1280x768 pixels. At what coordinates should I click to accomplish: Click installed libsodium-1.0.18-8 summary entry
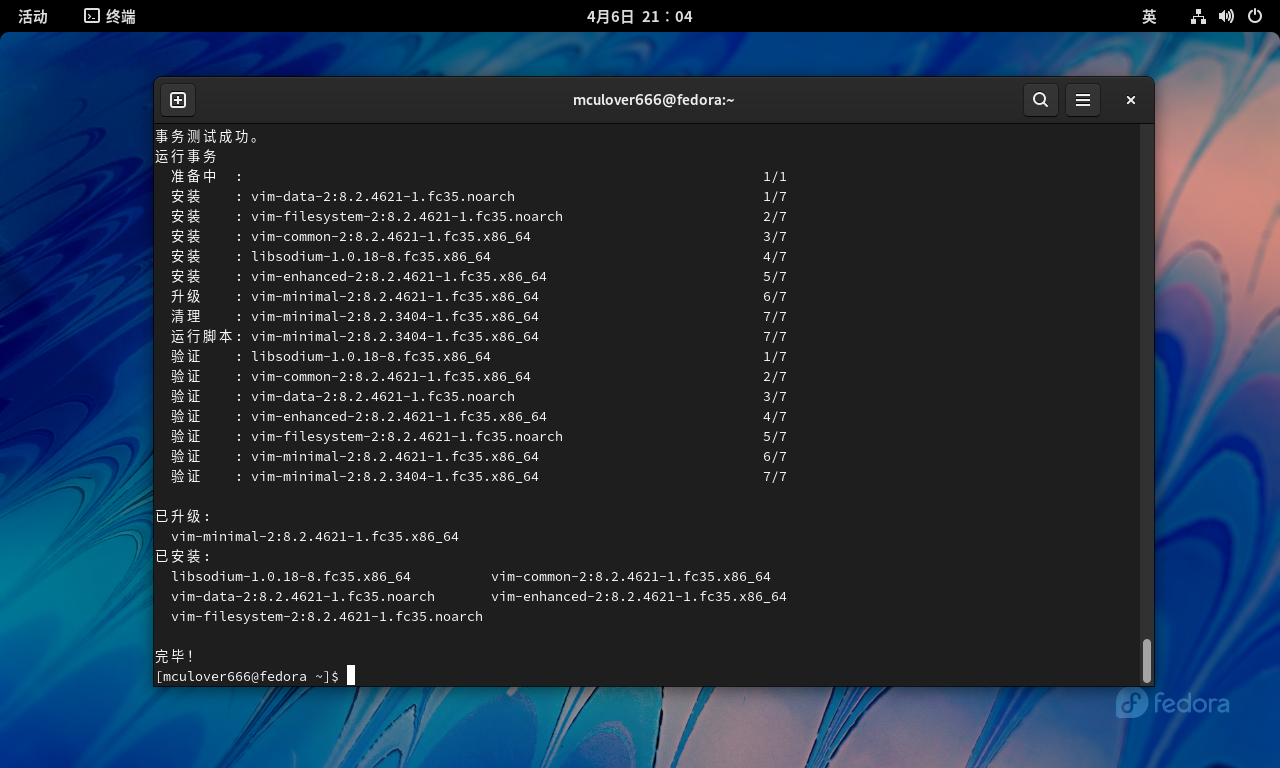(x=291, y=576)
